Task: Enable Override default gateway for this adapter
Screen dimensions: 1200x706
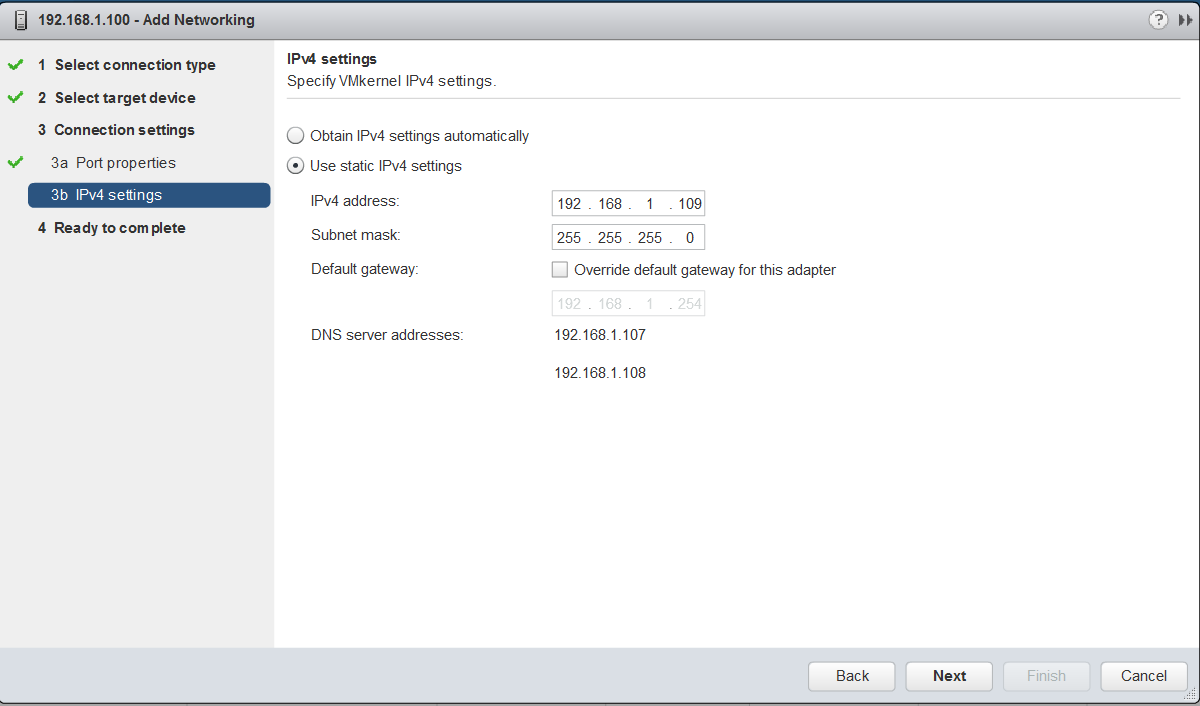Action: point(560,269)
